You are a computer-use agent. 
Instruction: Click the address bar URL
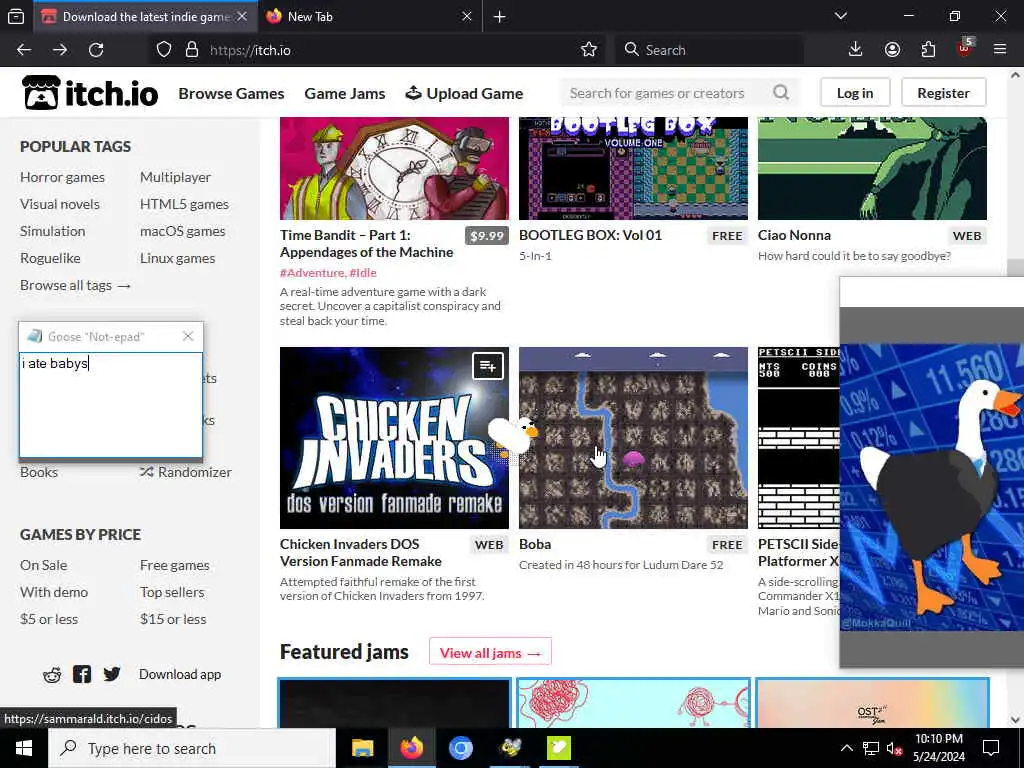click(250, 50)
